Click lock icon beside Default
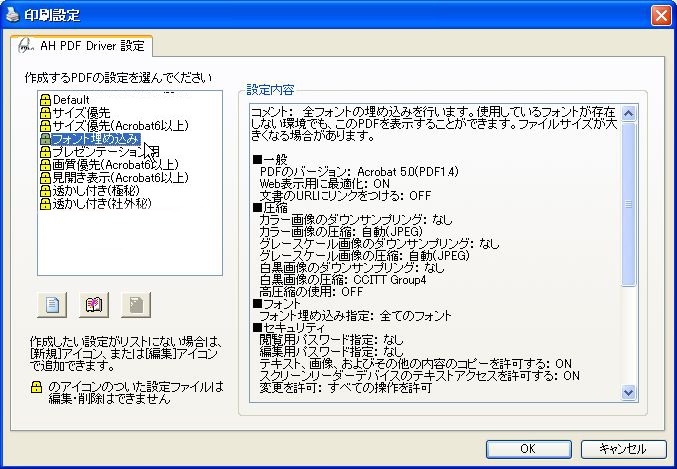Screen dimensions: 677x469 [x=45, y=100]
